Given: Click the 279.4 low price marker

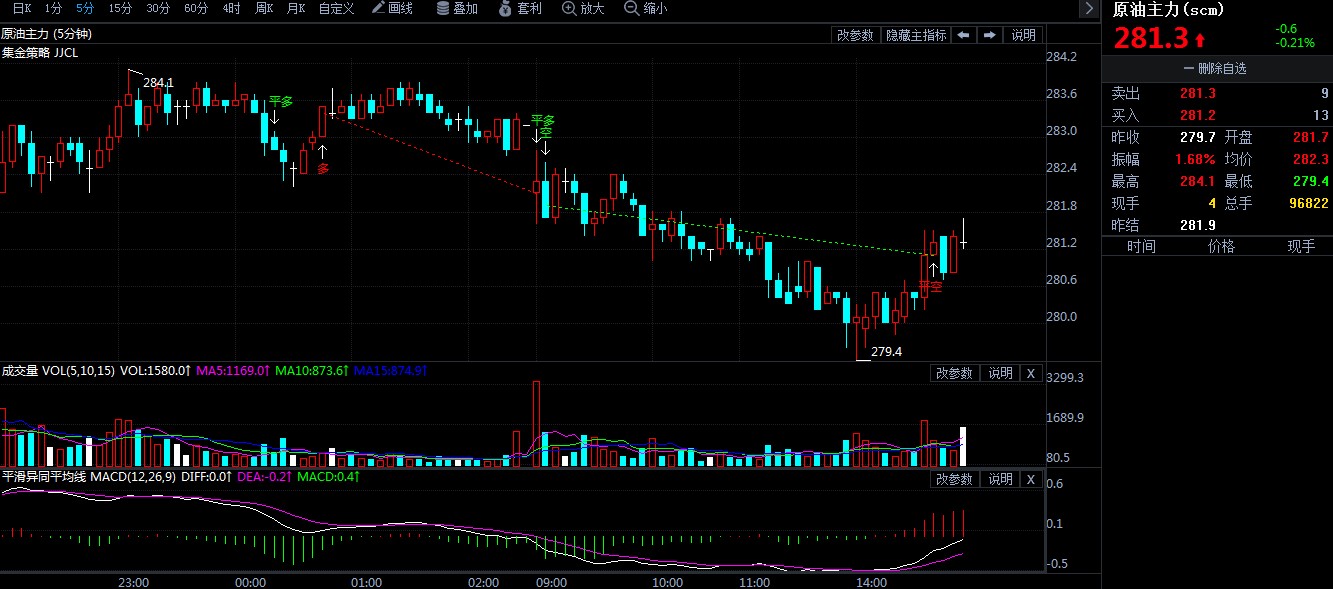Looking at the screenshot, I should pos(886,352).
